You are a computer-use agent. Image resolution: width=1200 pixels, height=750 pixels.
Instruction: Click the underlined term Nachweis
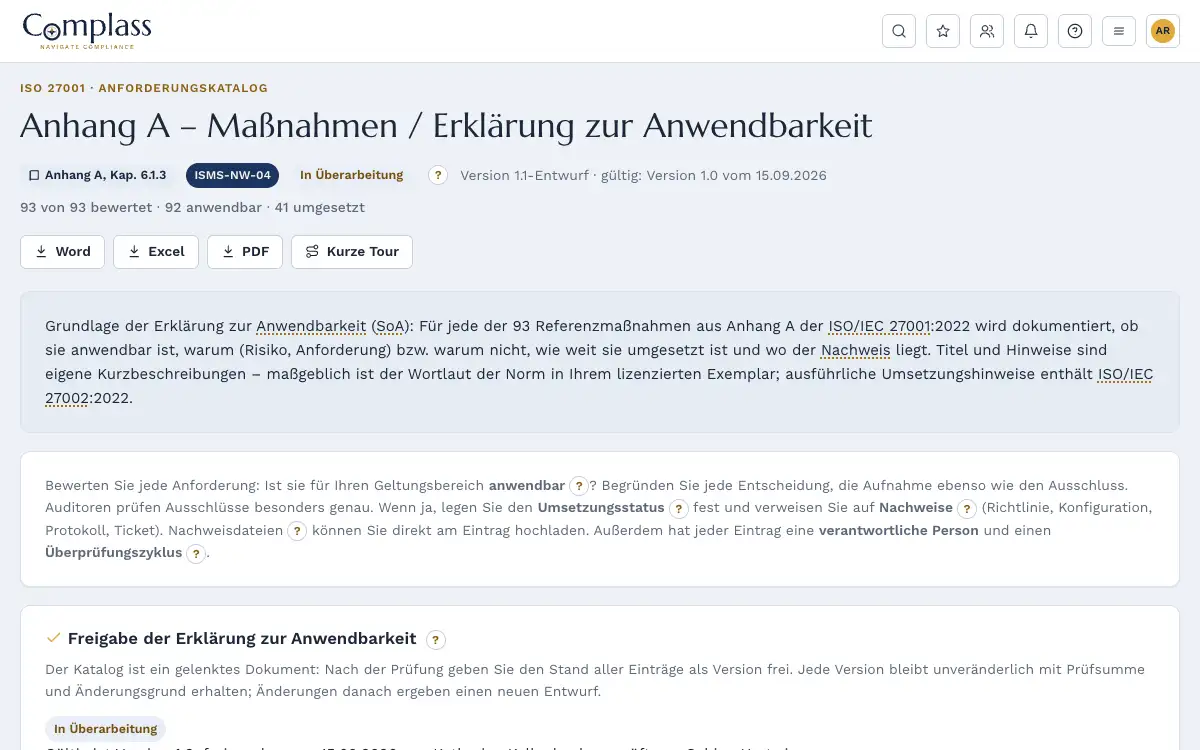tap(854, 350)
